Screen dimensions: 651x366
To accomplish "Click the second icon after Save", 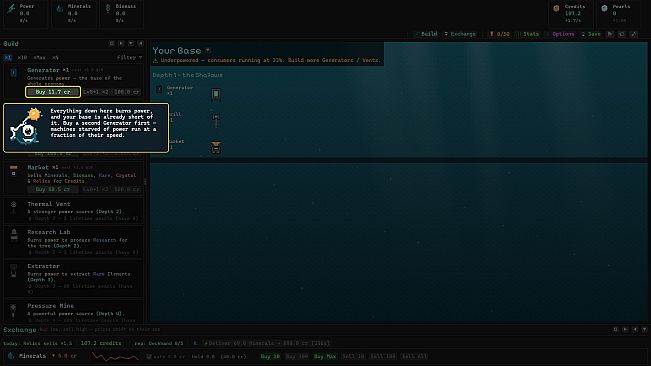I will pyautogui.click(x=622, y=34).
